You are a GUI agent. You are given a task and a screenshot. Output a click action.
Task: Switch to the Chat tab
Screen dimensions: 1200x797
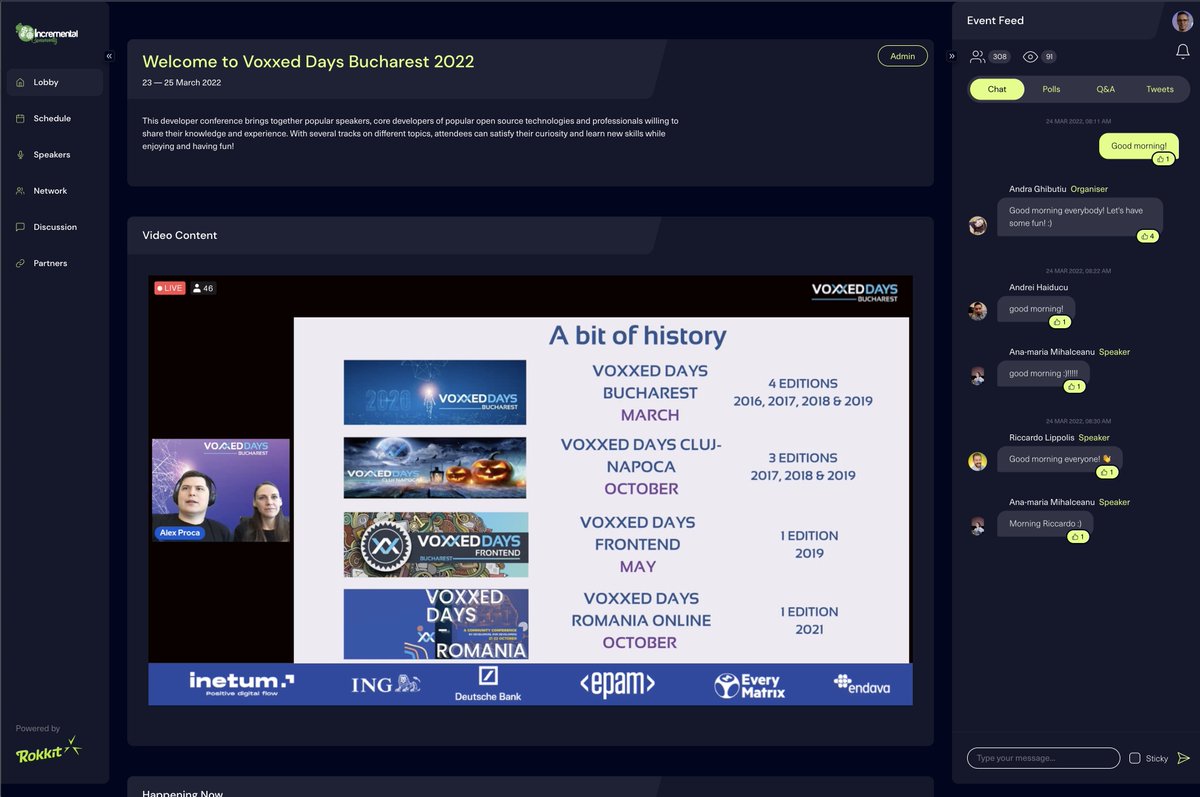[997, 89]
